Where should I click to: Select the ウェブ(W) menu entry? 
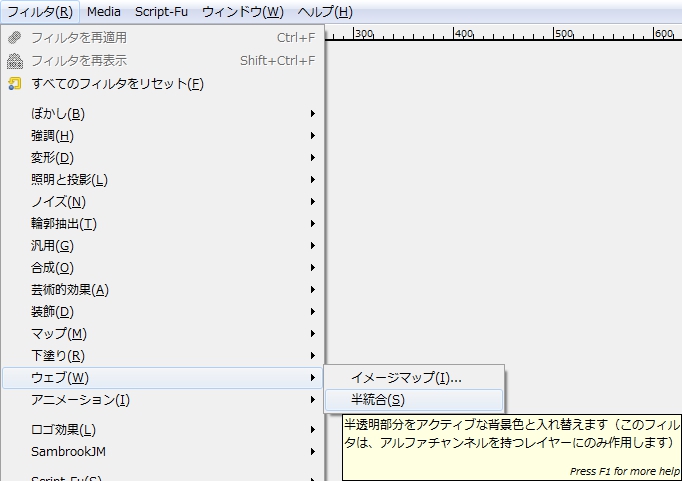[163, 378]
